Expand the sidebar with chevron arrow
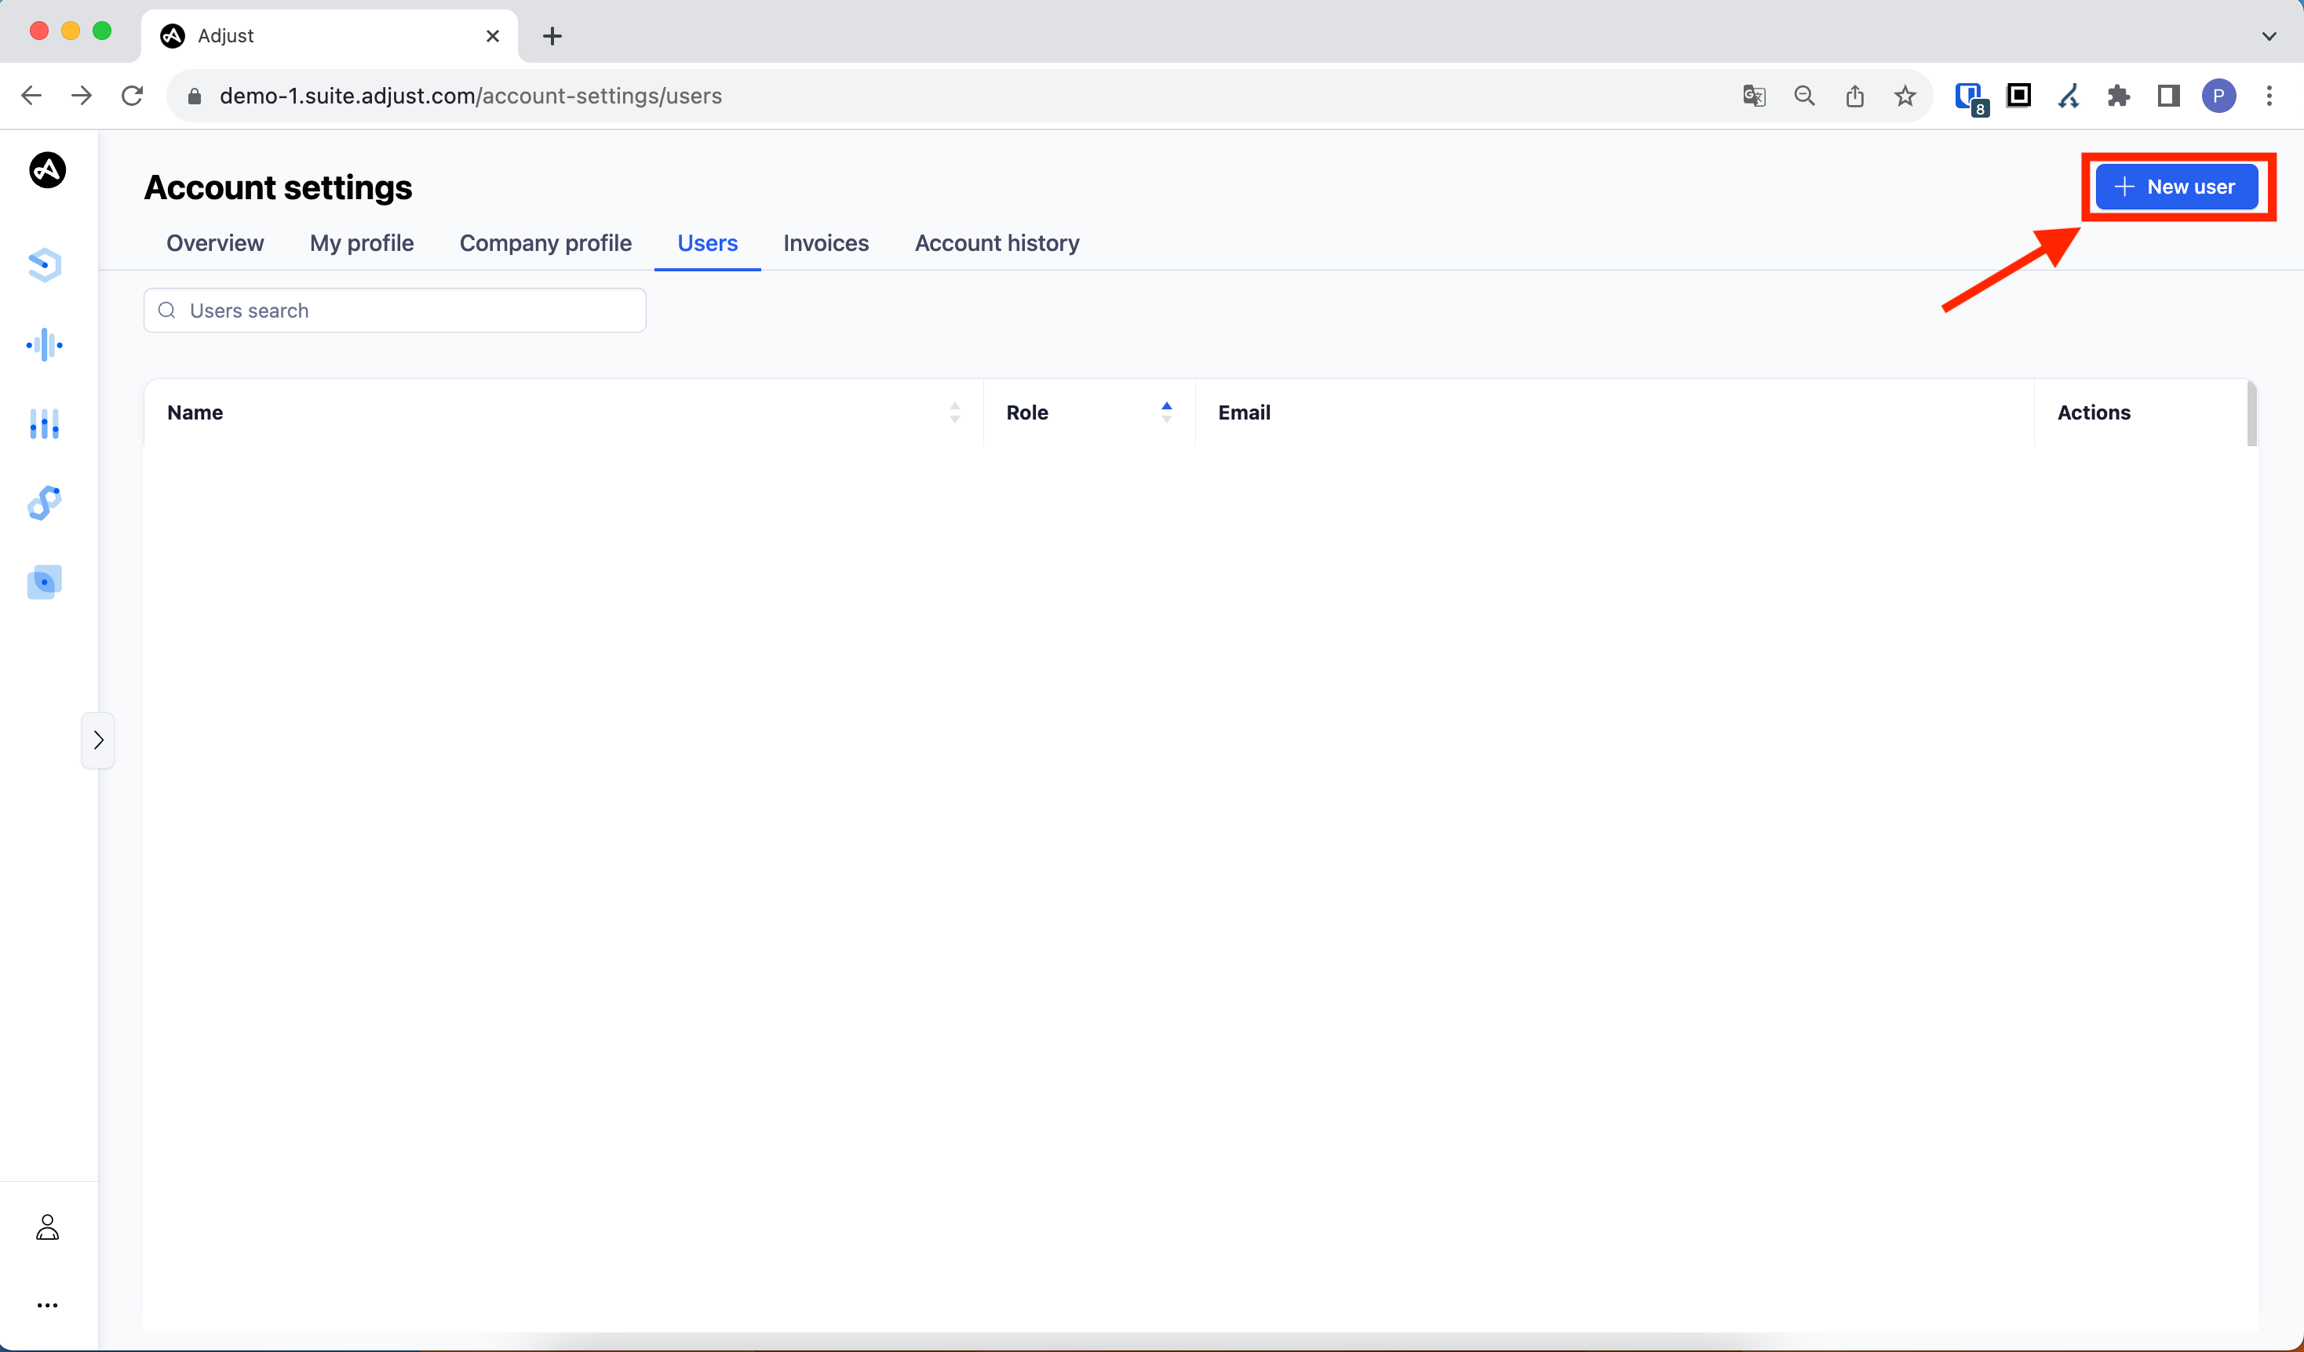This screenshot has width=2304, height=1352. 98,740
